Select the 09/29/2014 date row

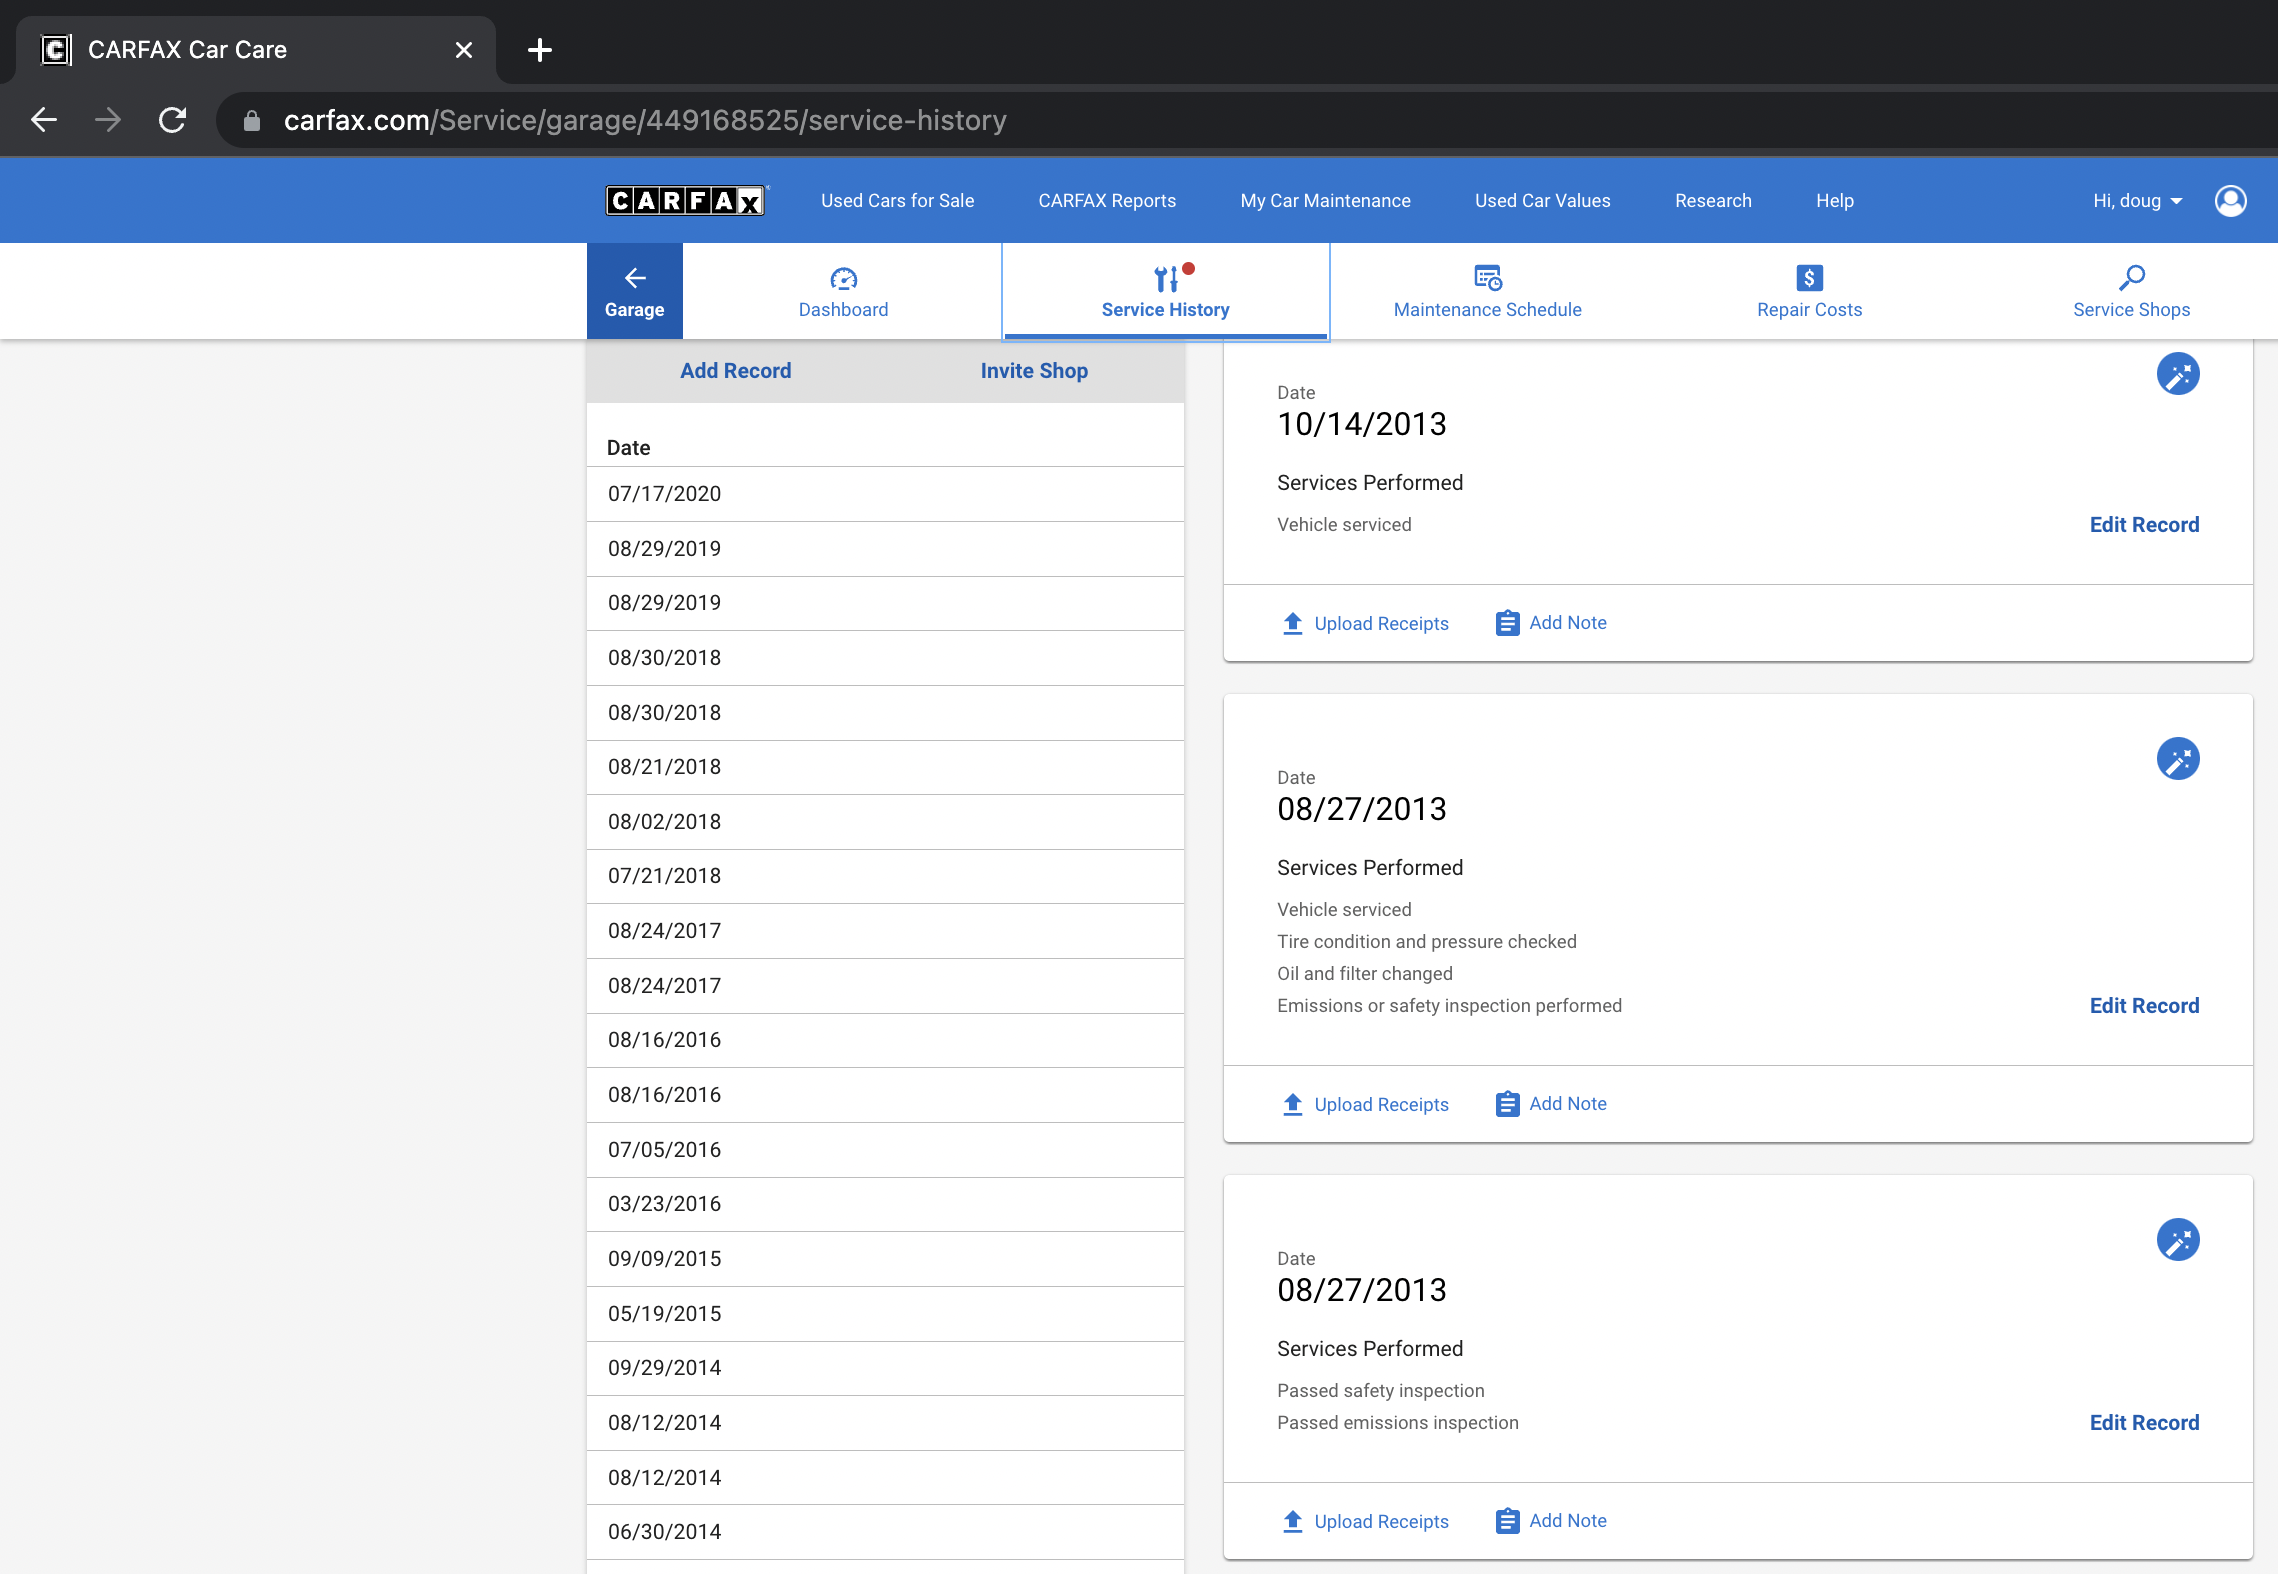point(885,1368)
